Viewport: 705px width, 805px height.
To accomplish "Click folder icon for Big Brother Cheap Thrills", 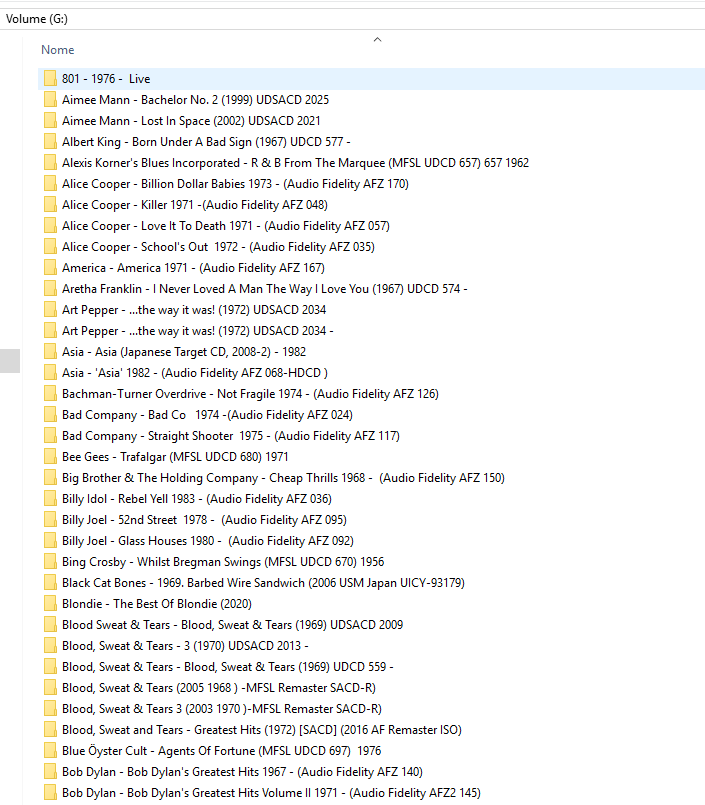I will coord(50,478).
